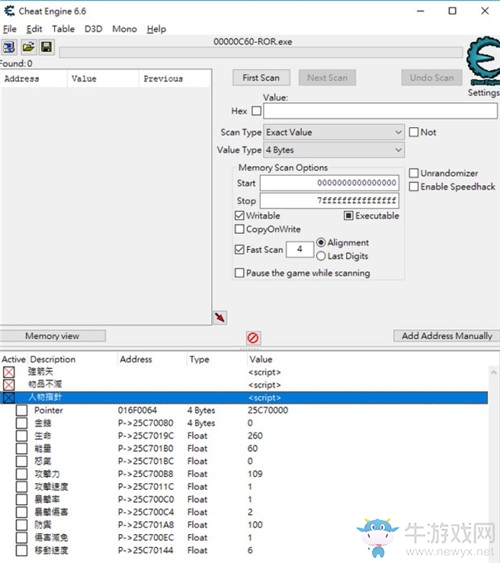Click the Type column header
500x563 pixels.
(199, 359)
